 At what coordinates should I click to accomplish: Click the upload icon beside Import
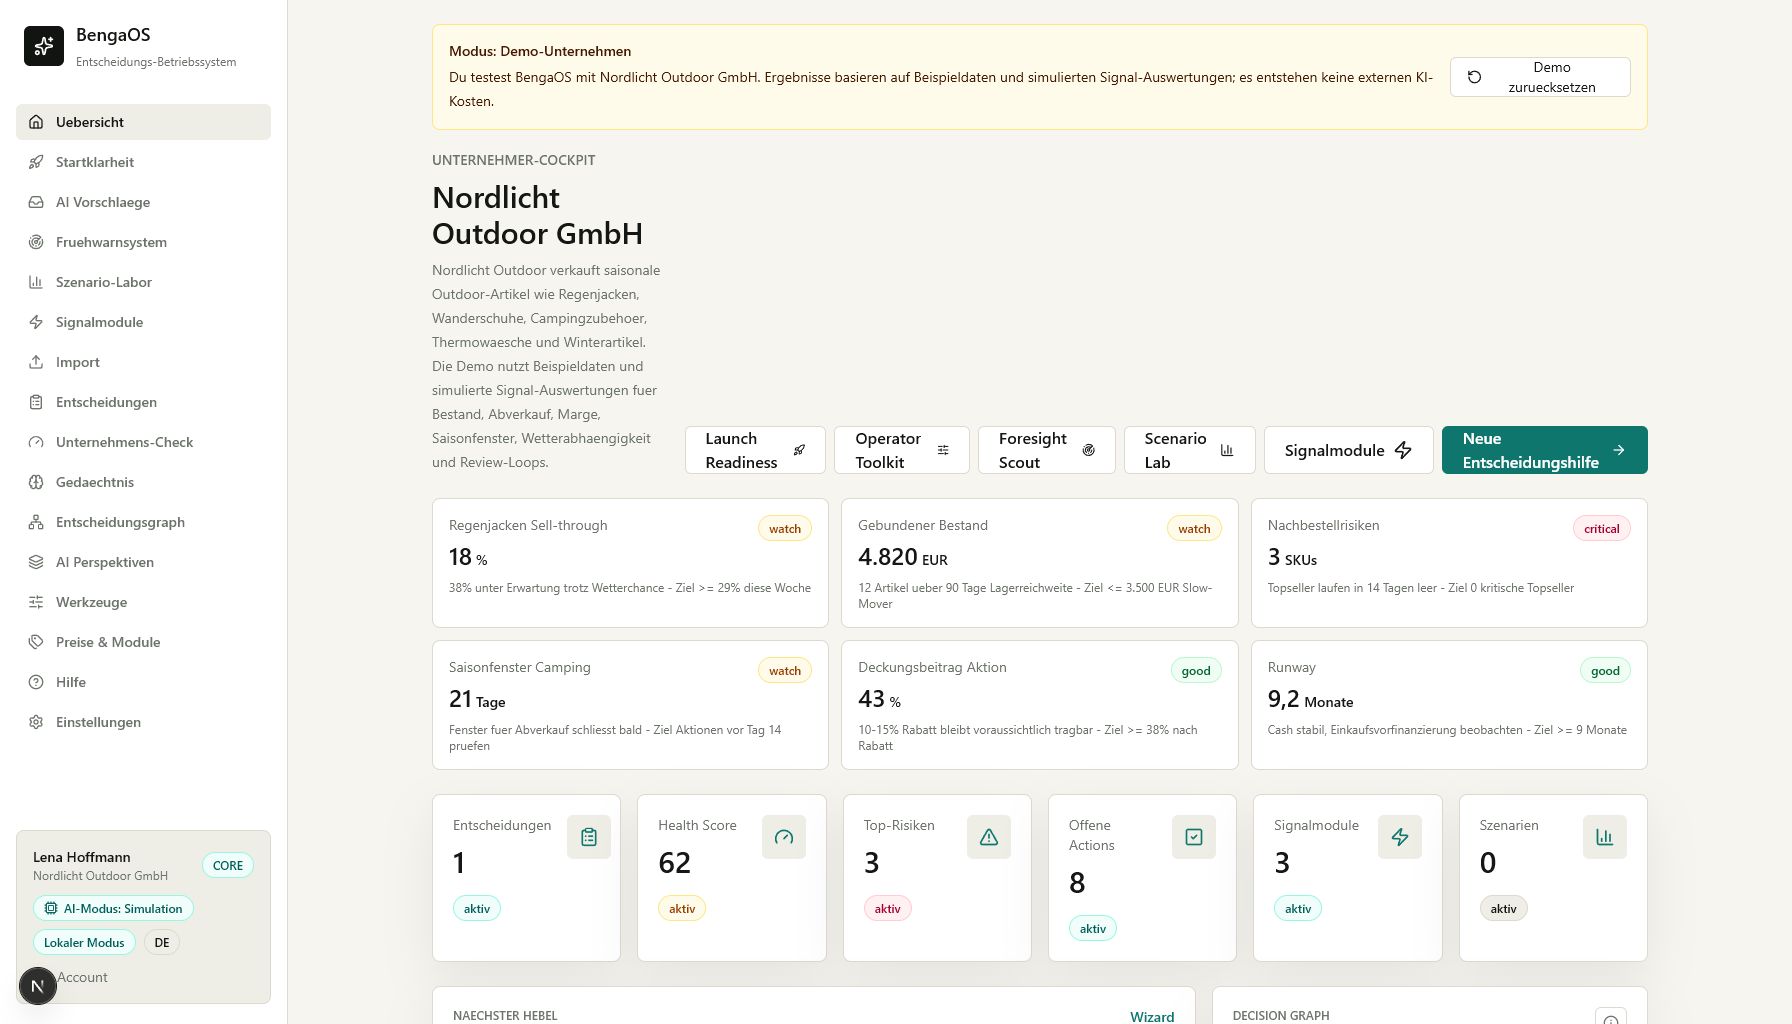(36, 362)
